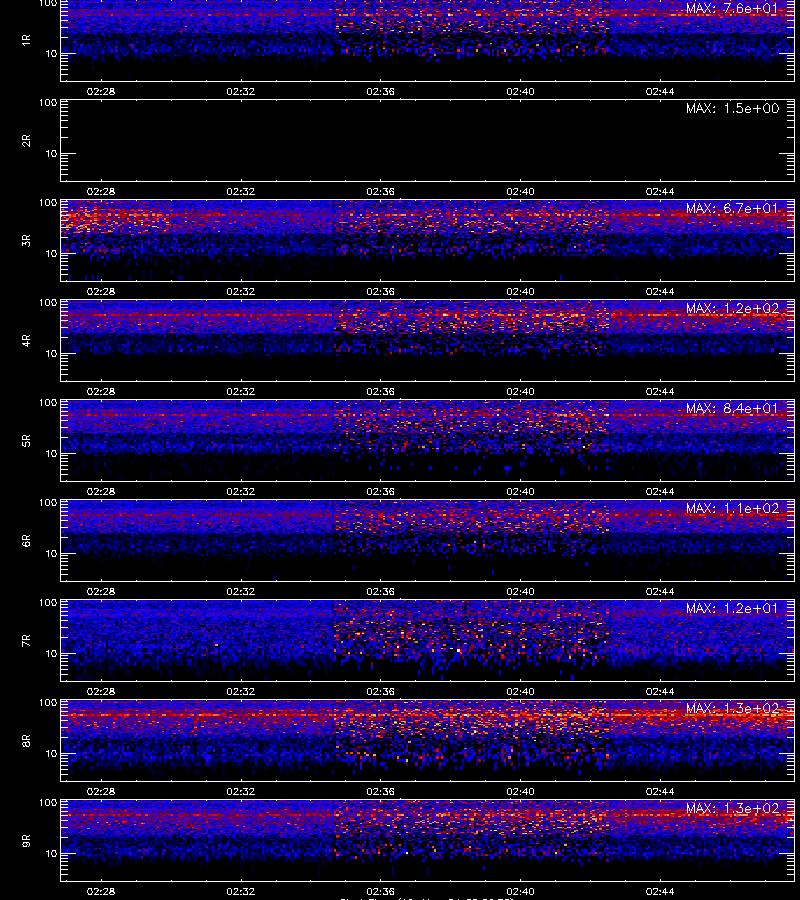Click 02:28 time label under 1R panel
This screenshot has width=800, height=900.
pos(100,91)
